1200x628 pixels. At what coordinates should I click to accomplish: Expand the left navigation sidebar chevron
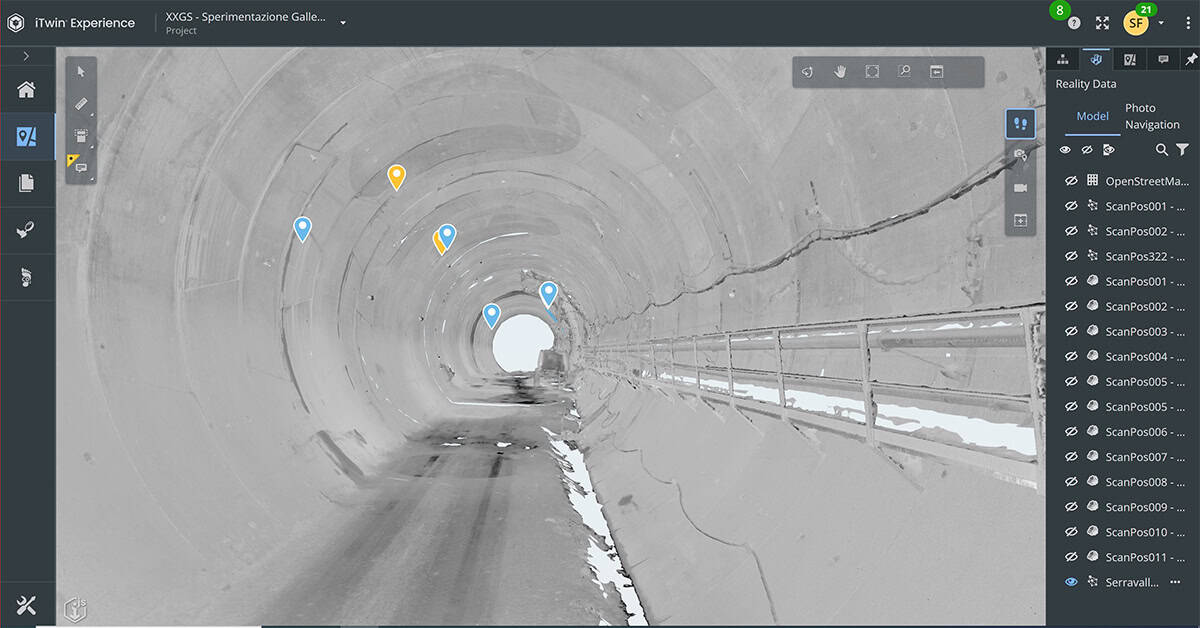(26, 56)
